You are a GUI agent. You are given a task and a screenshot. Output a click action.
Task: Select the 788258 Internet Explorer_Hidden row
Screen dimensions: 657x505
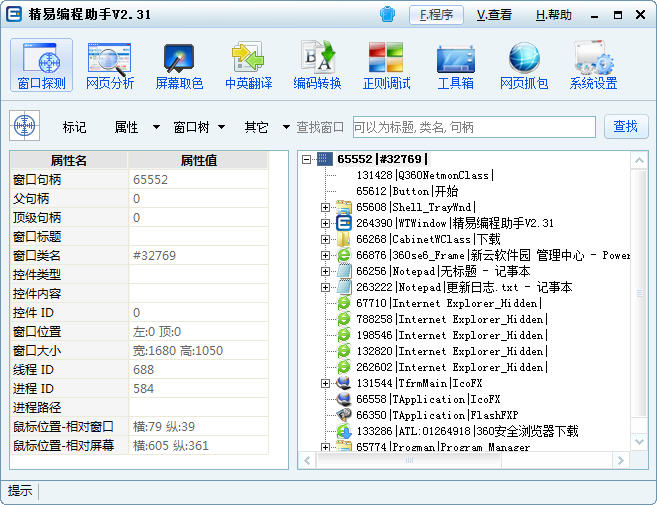tap(452, 319)
